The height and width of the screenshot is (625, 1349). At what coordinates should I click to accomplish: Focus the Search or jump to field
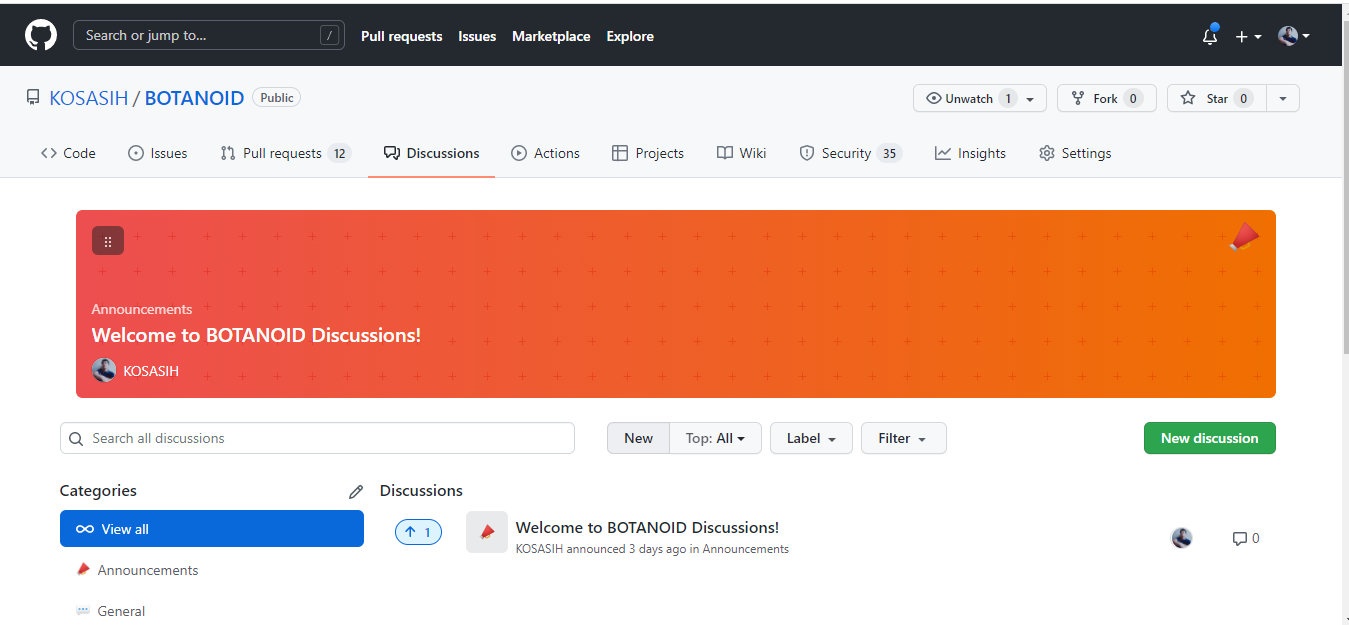click(x=209, y=35)
